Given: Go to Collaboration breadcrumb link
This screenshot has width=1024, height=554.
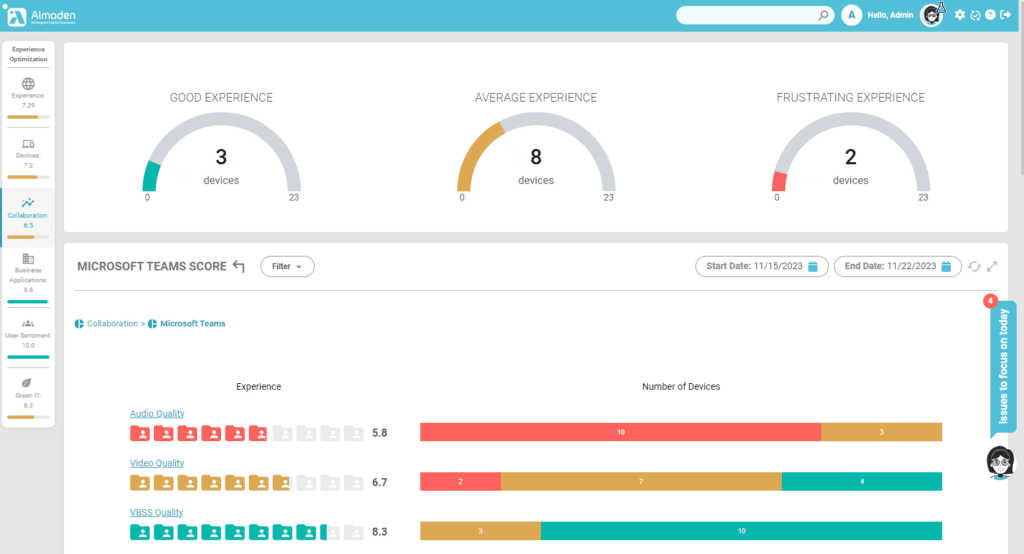Looking at the screenshot, I should [x=112, y=323].
